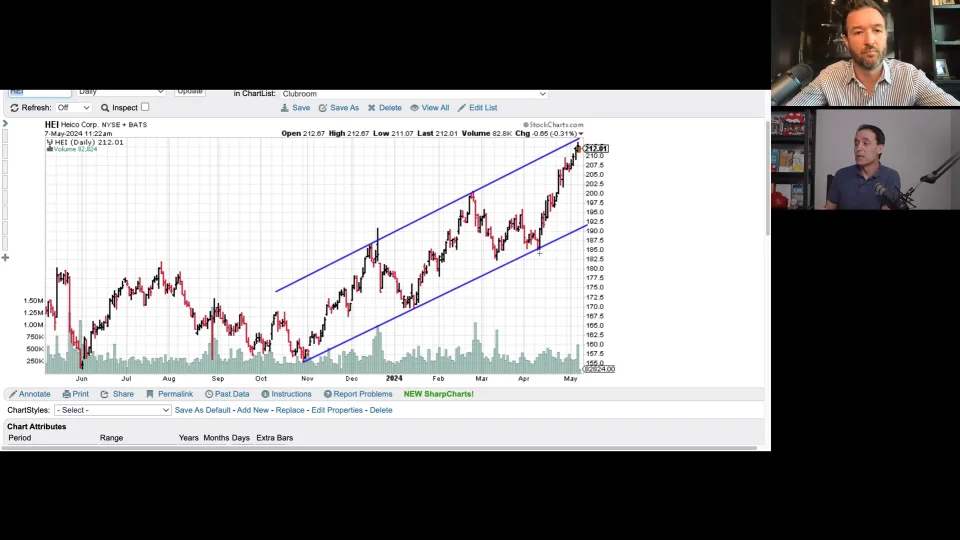Click the Annotate pencil icon
Viewport: 960px width, 540px height.
(13, 394)
